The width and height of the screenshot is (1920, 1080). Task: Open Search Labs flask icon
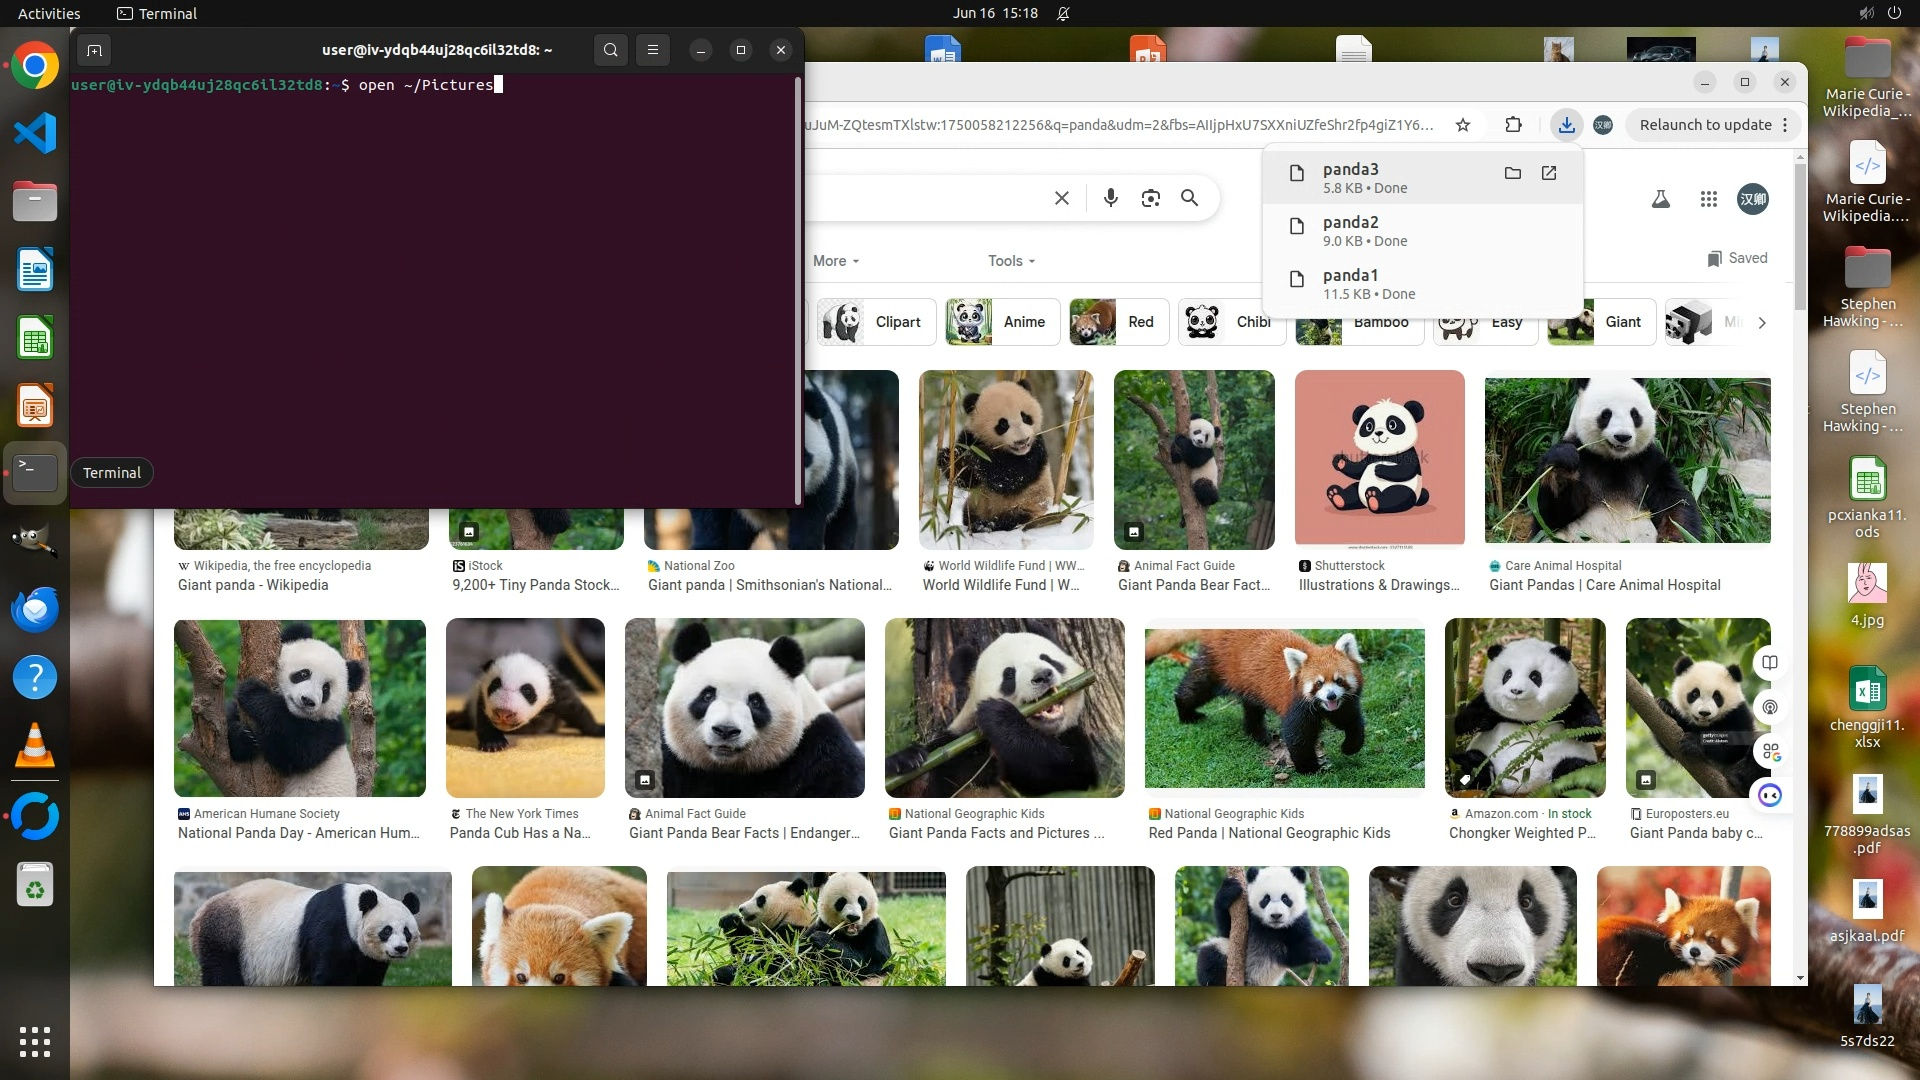[1660, 199]
